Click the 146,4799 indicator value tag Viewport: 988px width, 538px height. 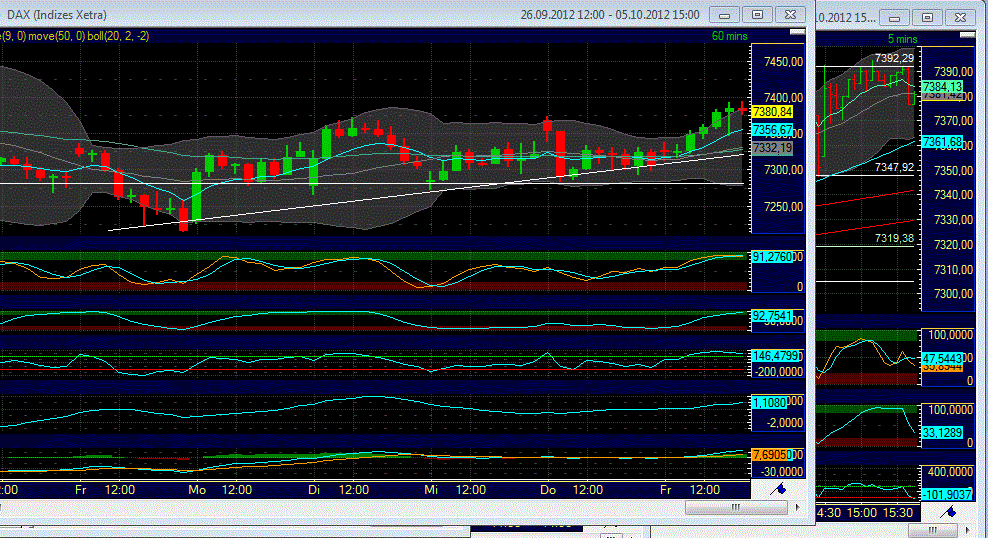776,356
